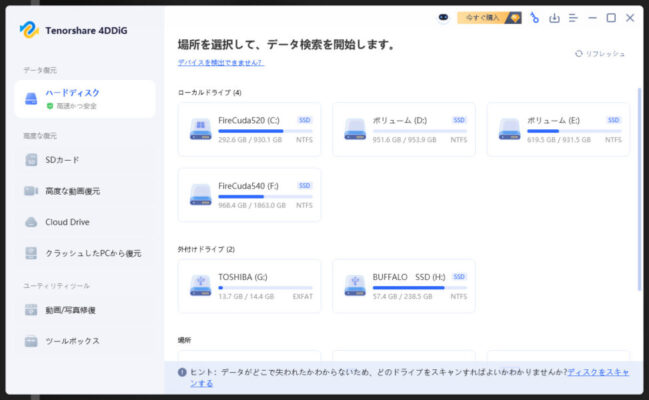
Task: Click the blue key registration icon
Action: [x=535, y=18]
